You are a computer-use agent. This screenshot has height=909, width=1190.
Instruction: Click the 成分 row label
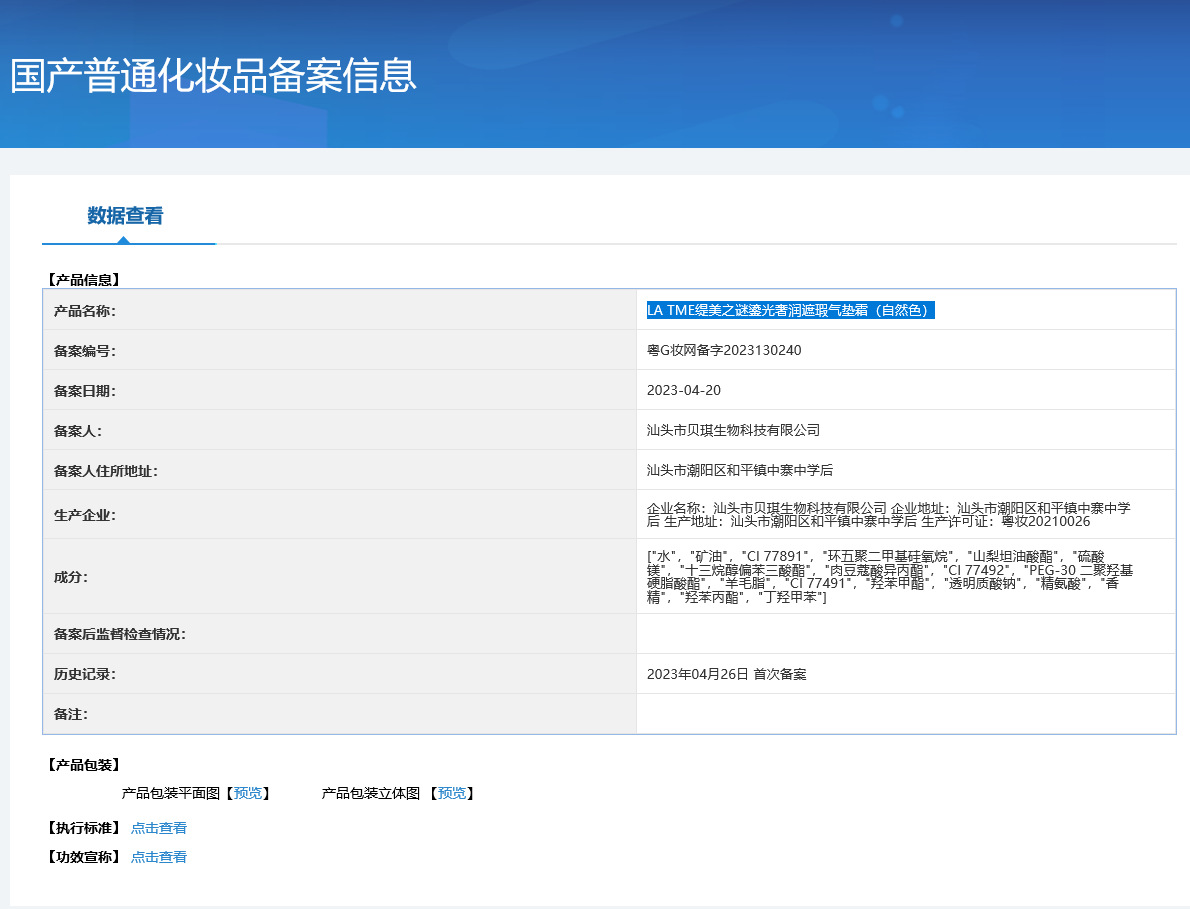coord(71,577)
